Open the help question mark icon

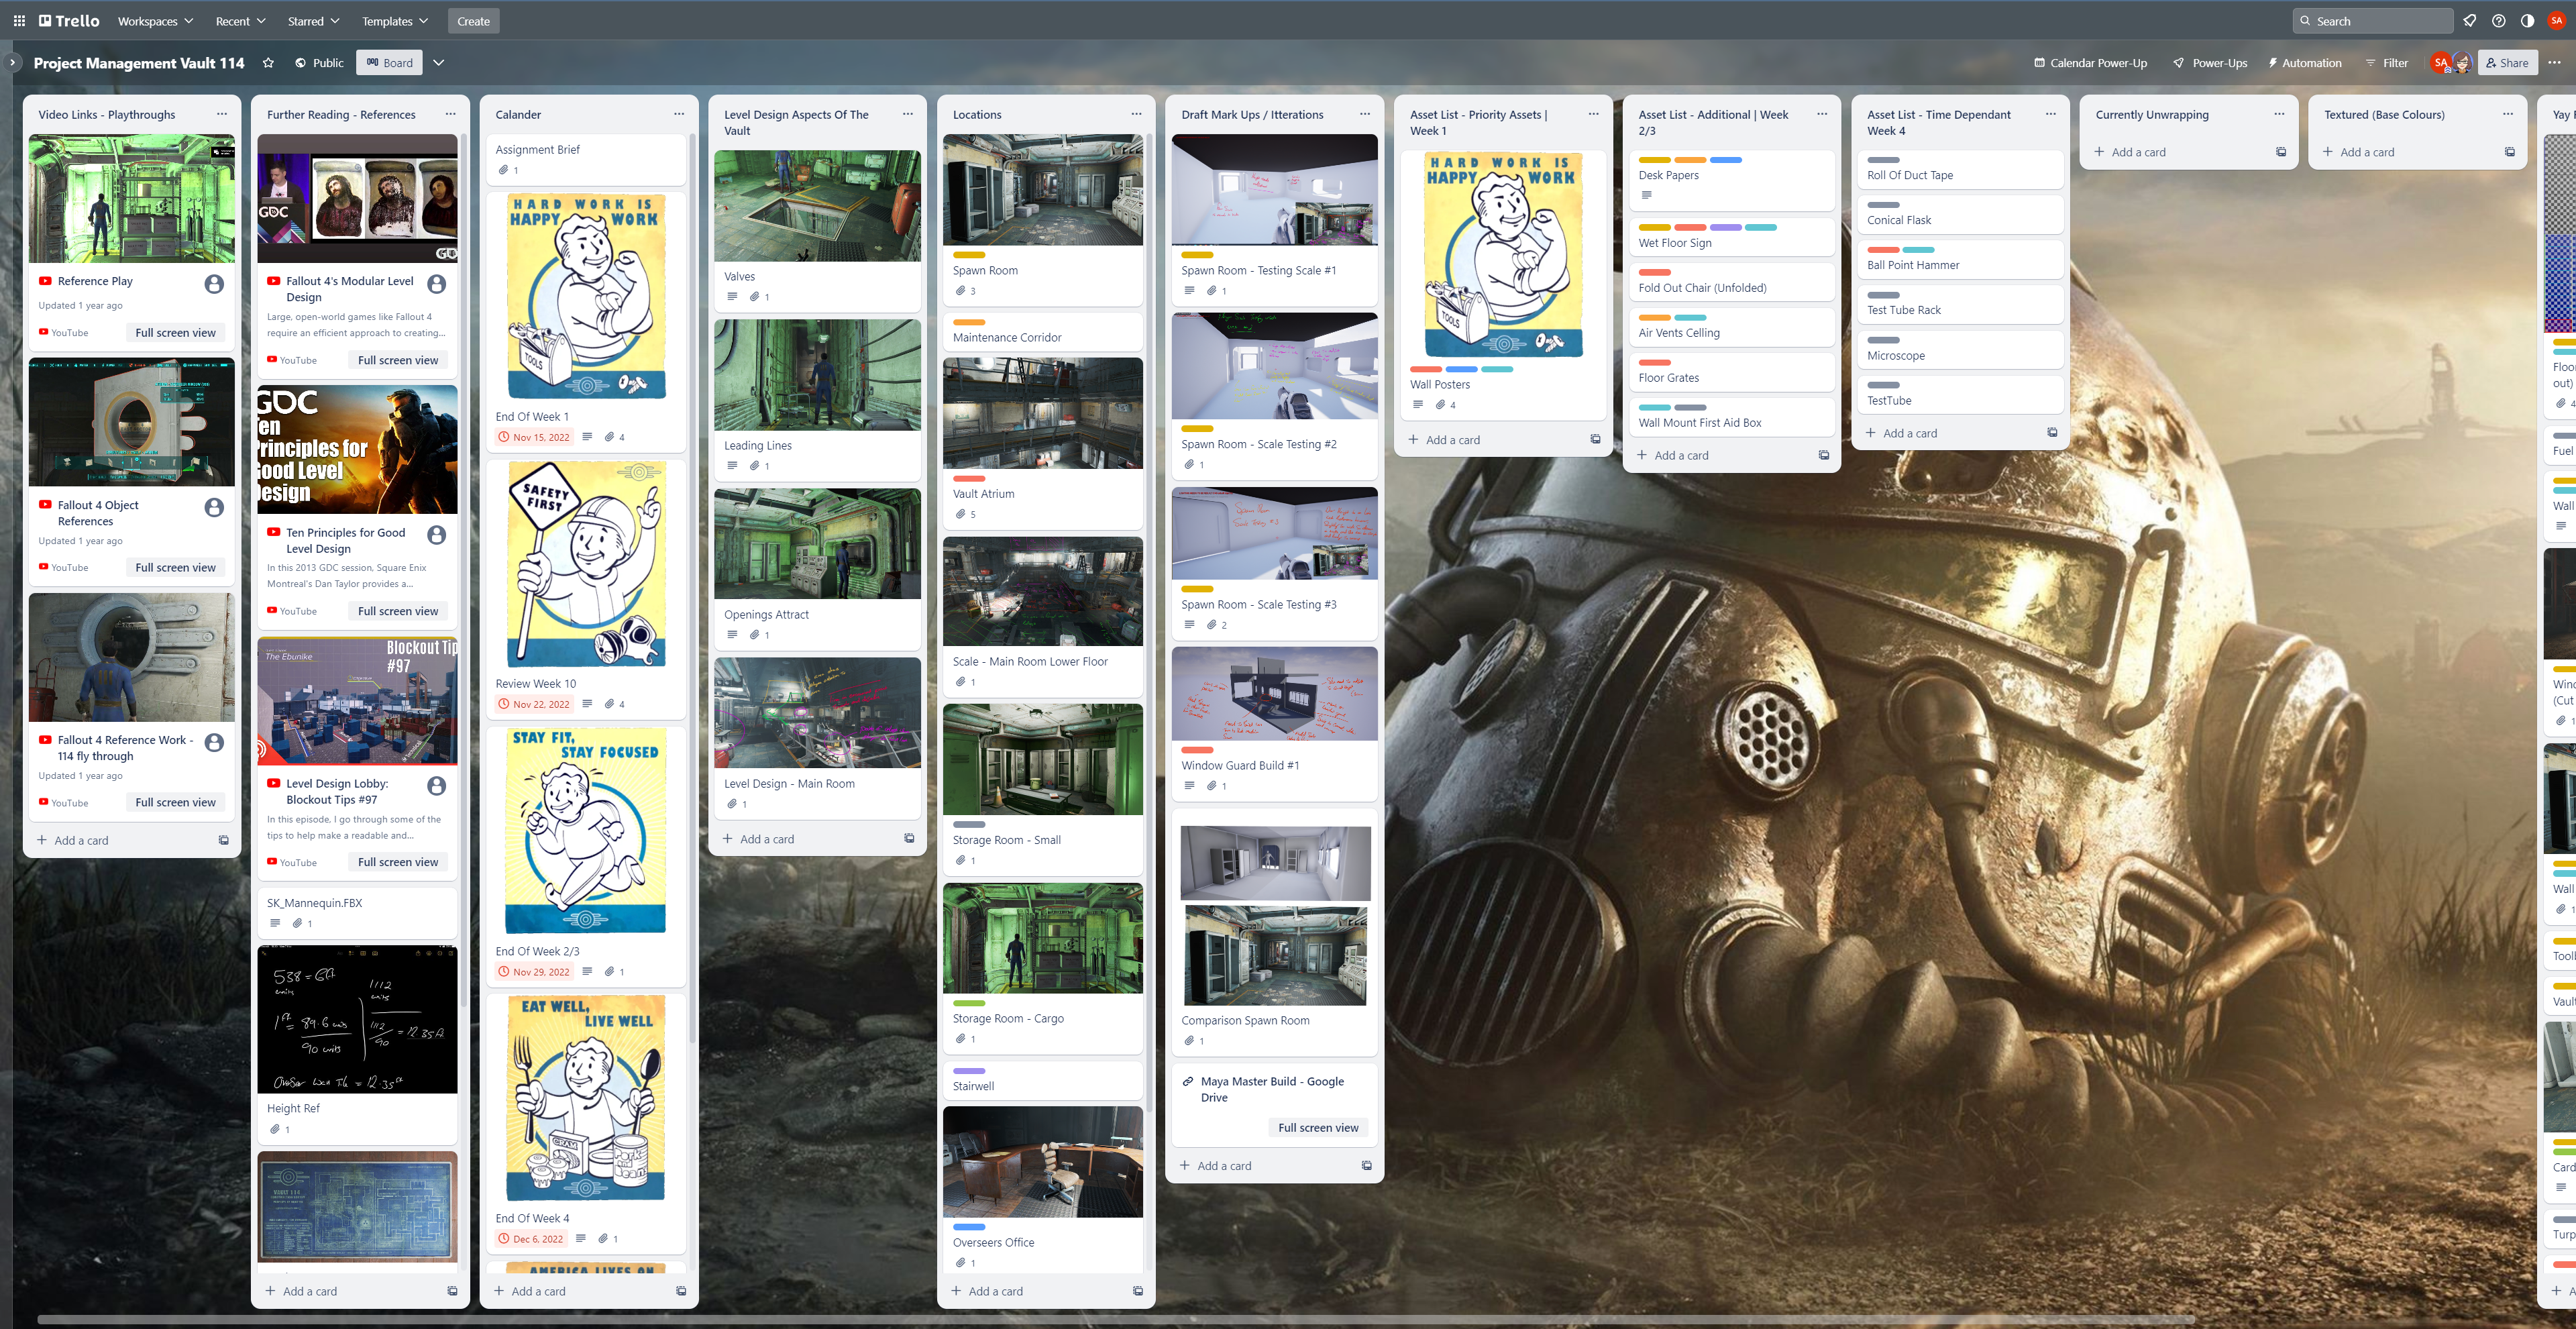2498,21
